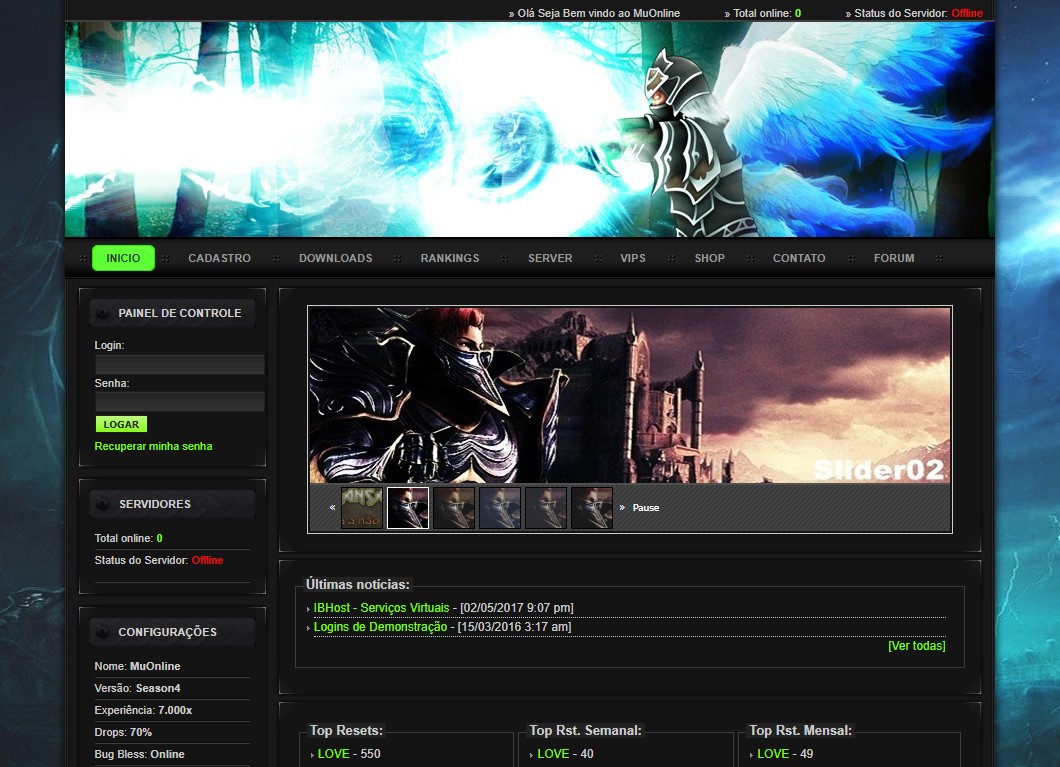Click the Versão: Season4 setting
This screenshot has height=767, width=1060.
click(x=137, y=688)
